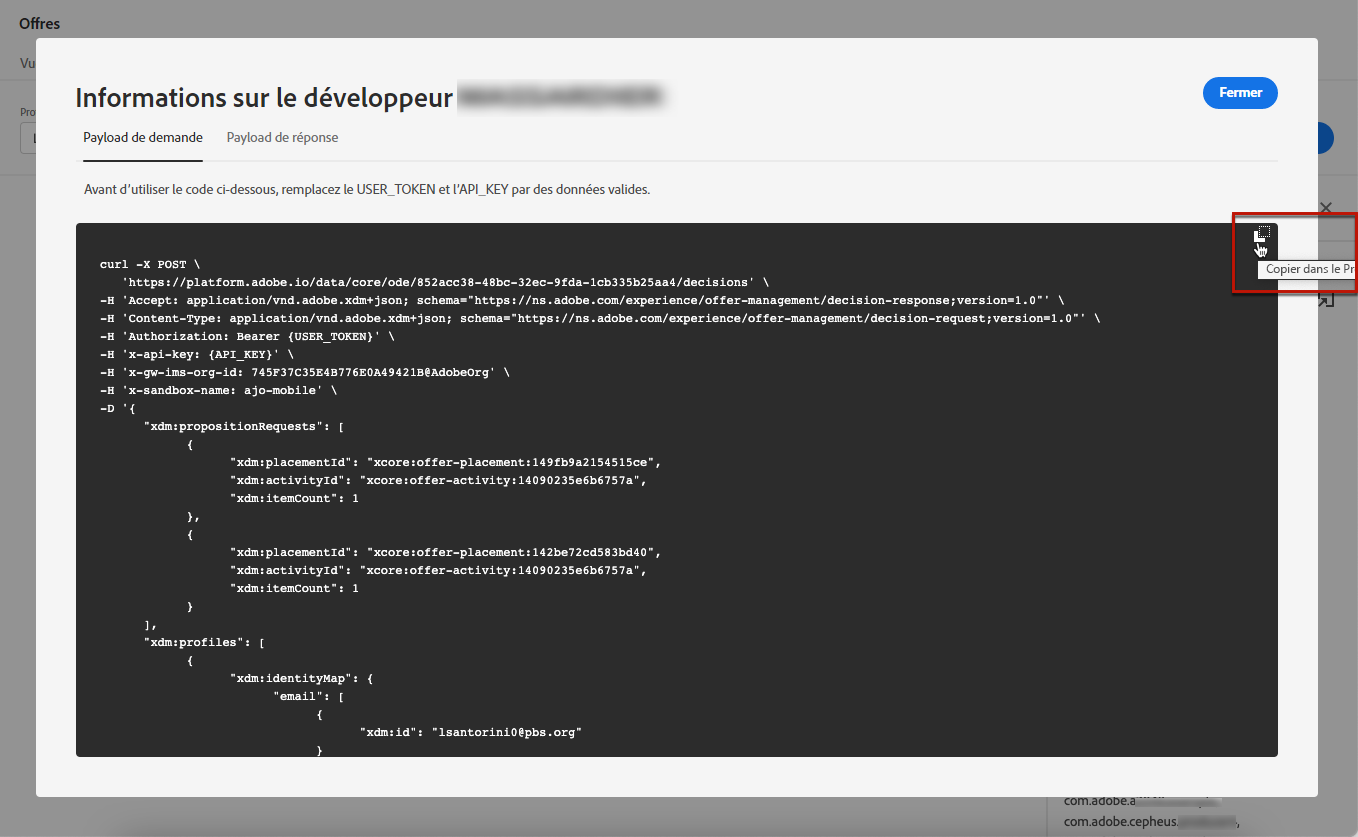The image size is (1358, 837).
Task: Click the 'x-sandbox-name: ajo-mobile' line
Action: 219,391
